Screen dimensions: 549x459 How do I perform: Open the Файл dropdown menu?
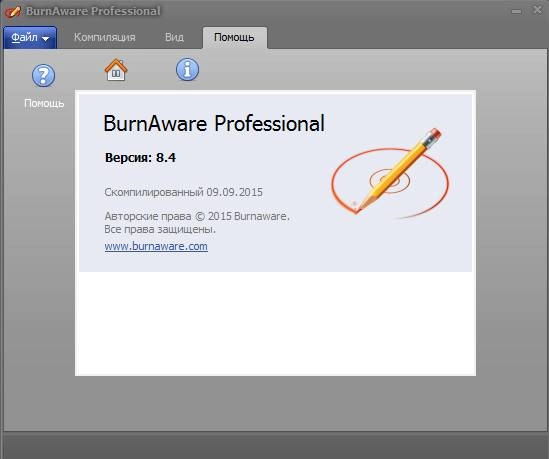30,37
